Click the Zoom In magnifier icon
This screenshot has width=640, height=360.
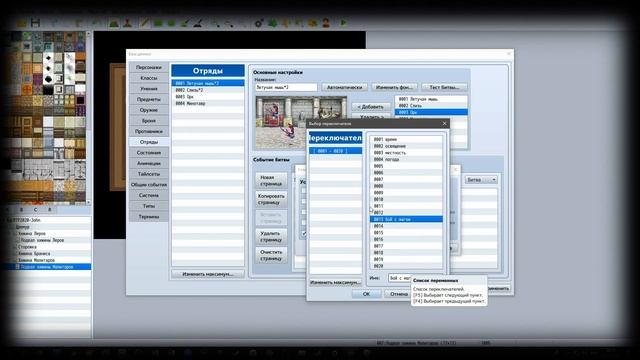click(216, 23)
